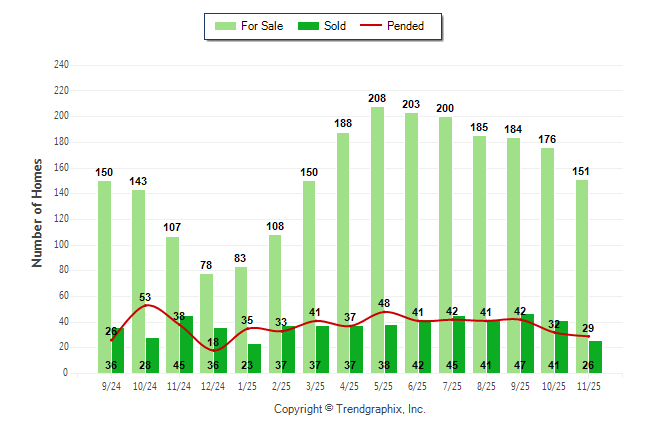The width and height of the screenshot is (646, 434).
Task: Click the Copyright Trendgraphix, Inc. text
Action: (x=350, y=409)
